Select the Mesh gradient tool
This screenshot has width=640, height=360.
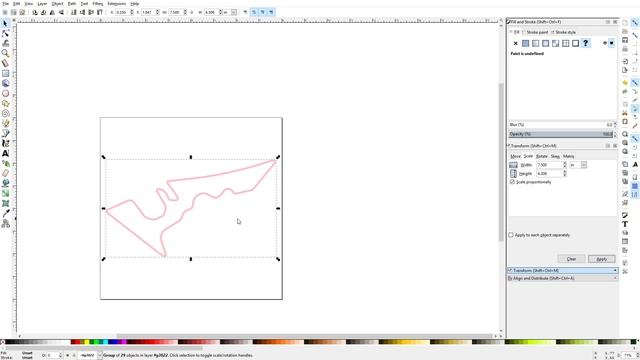5,203
